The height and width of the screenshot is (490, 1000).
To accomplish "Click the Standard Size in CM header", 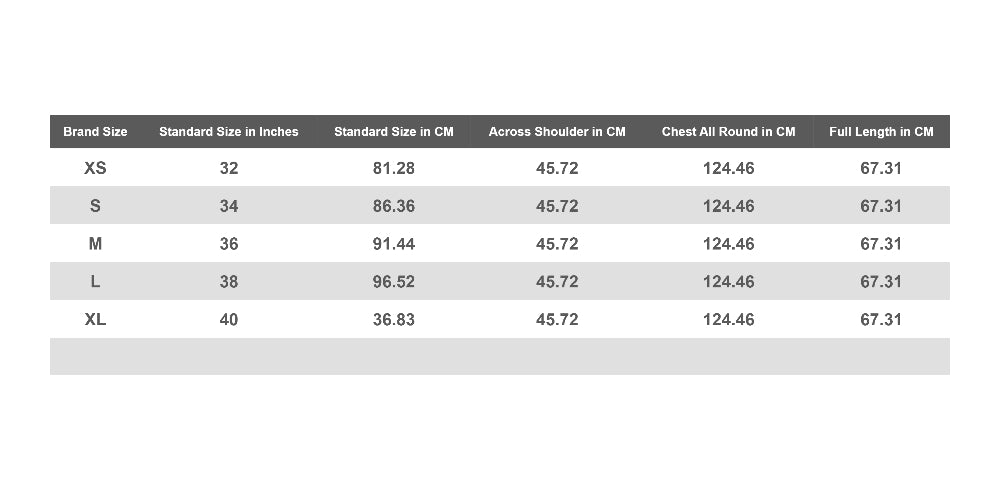I will 393,132.
